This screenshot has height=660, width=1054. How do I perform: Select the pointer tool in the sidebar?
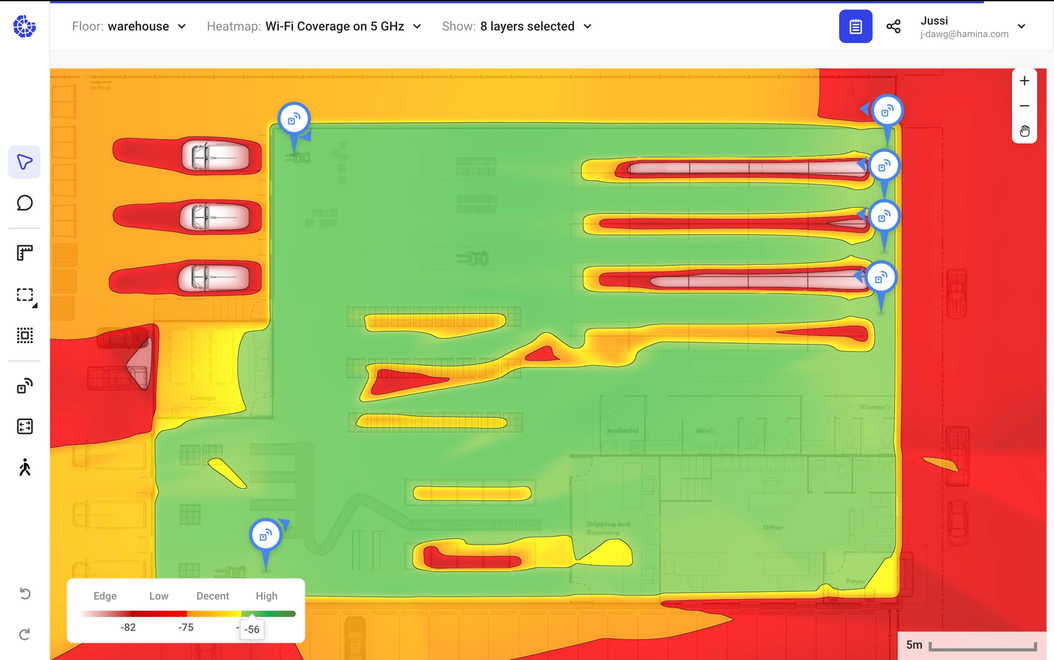click(24, 161)
